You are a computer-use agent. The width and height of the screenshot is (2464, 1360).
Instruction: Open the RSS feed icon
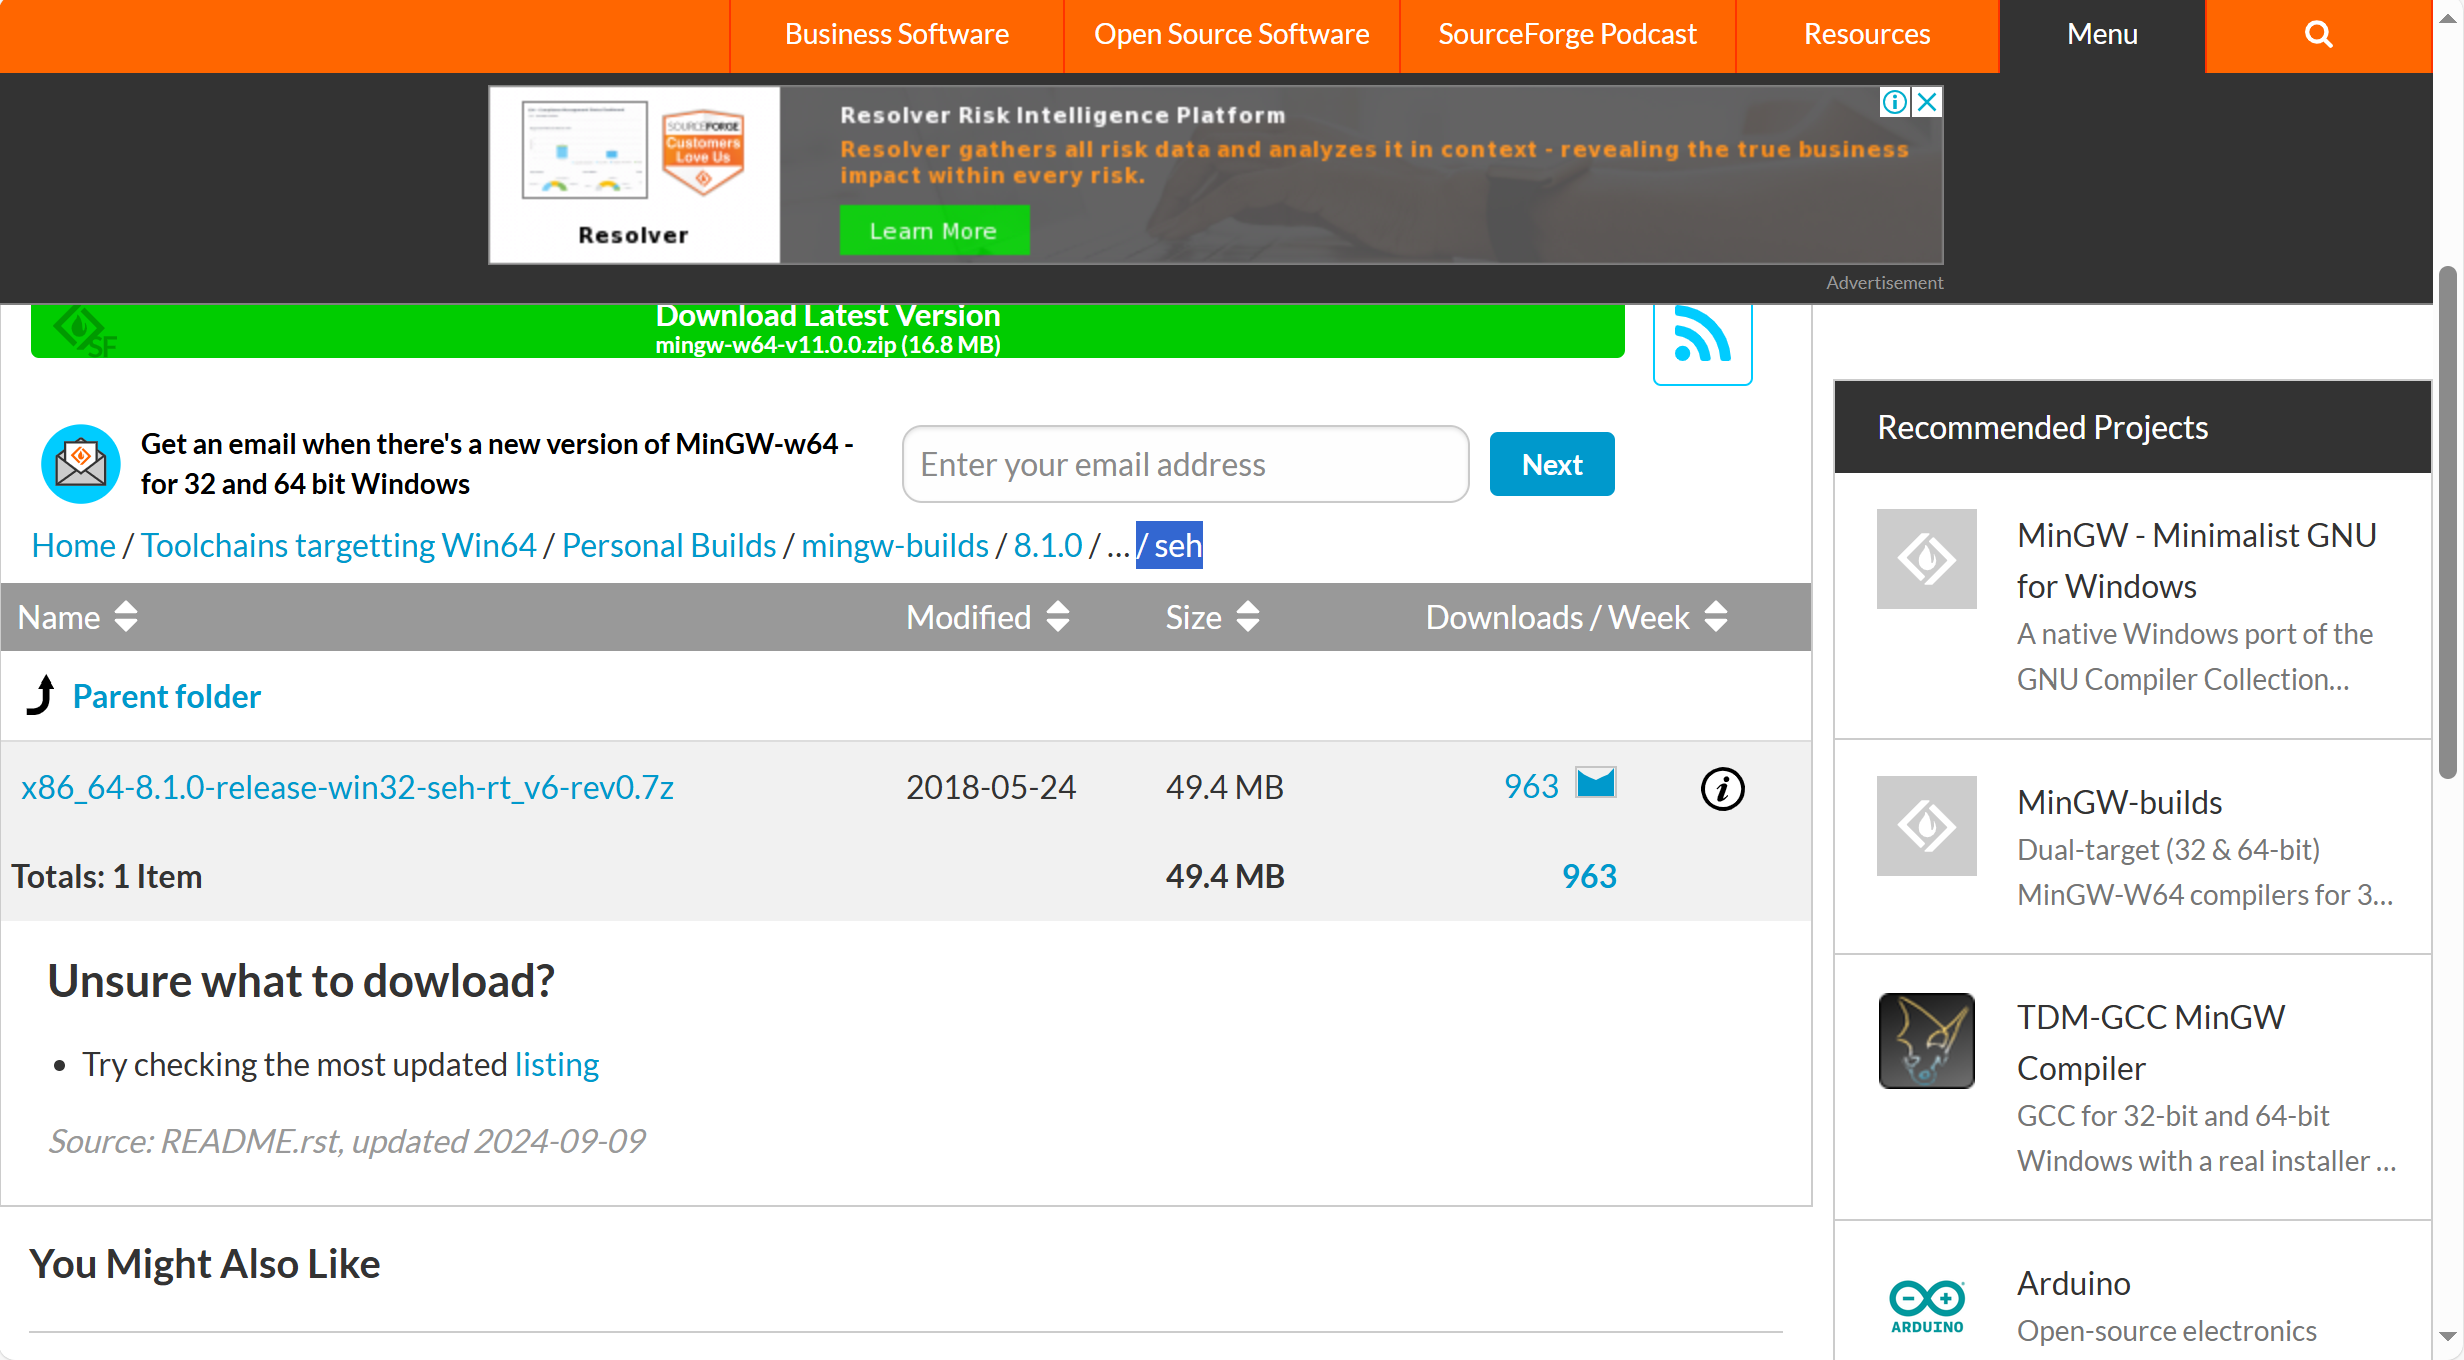click(1702, 338)
